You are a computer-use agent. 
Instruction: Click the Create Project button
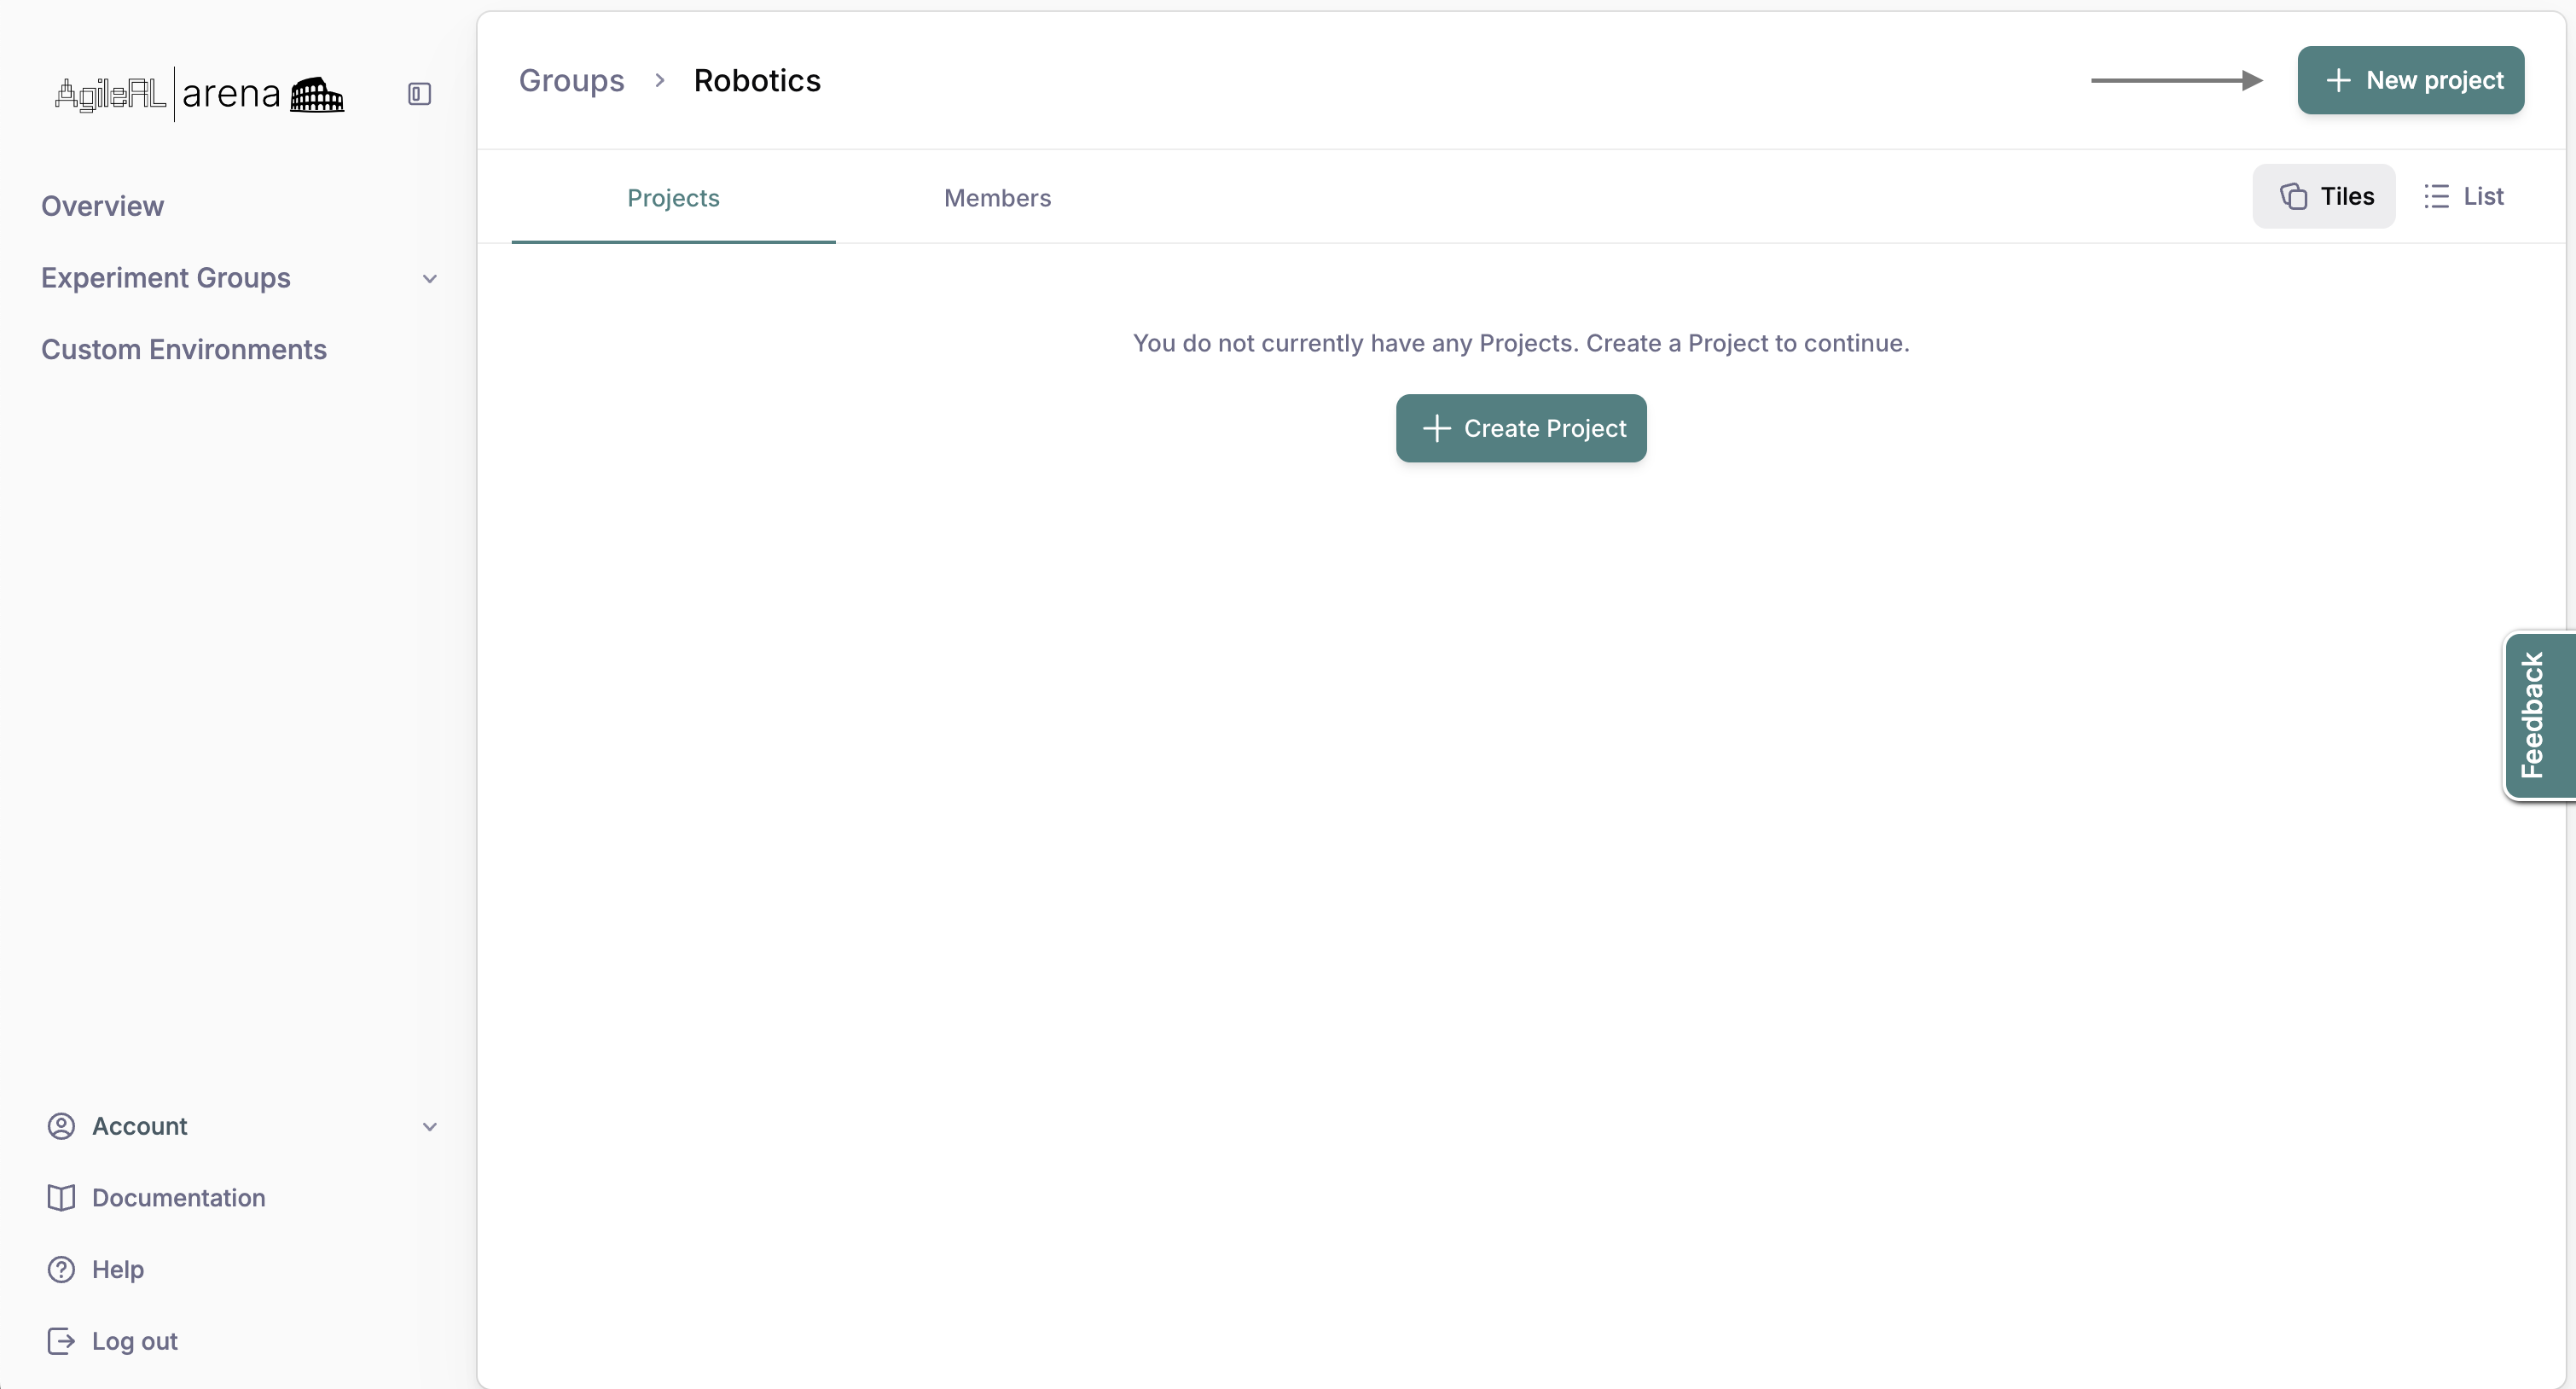click(x=1521, y=428)
